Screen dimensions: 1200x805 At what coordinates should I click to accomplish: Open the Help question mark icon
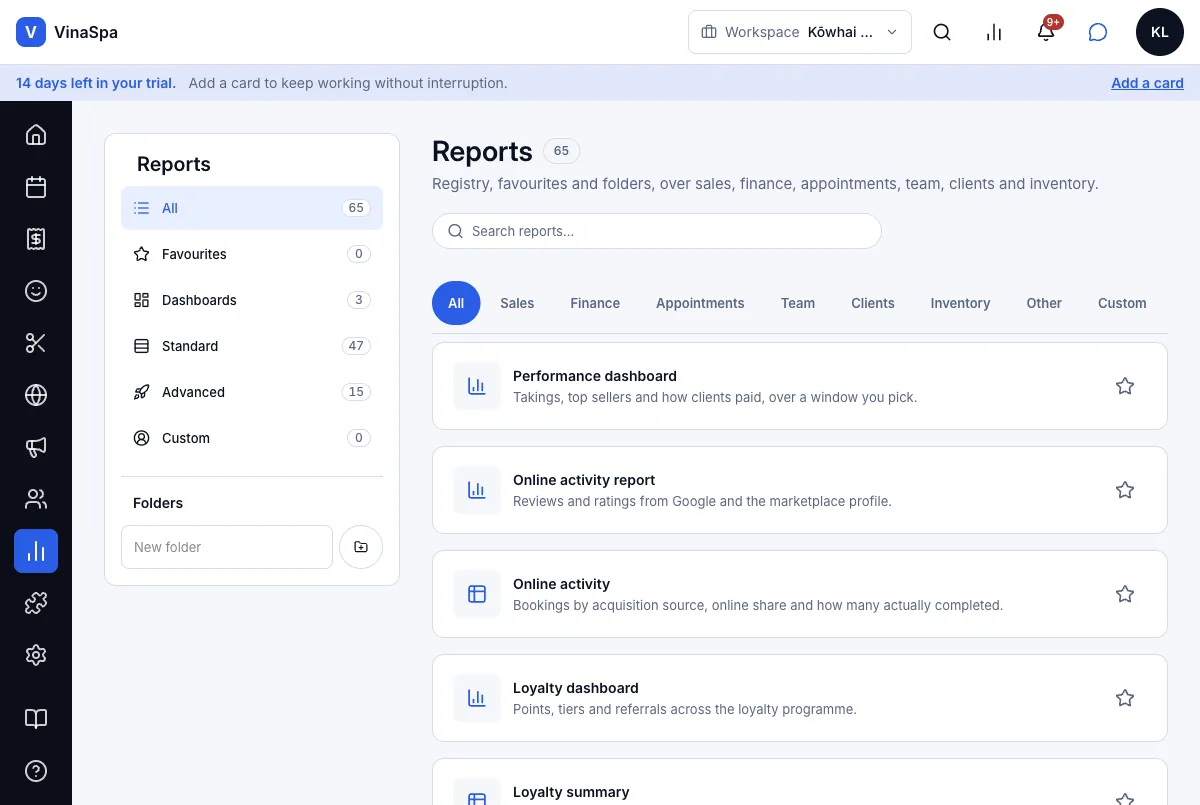pyautogui.click(x=36, y=771)
